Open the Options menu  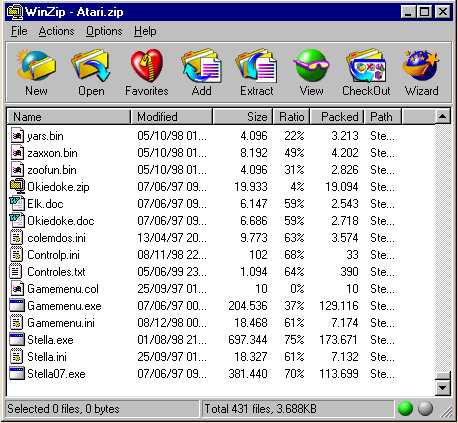[104, 31]
